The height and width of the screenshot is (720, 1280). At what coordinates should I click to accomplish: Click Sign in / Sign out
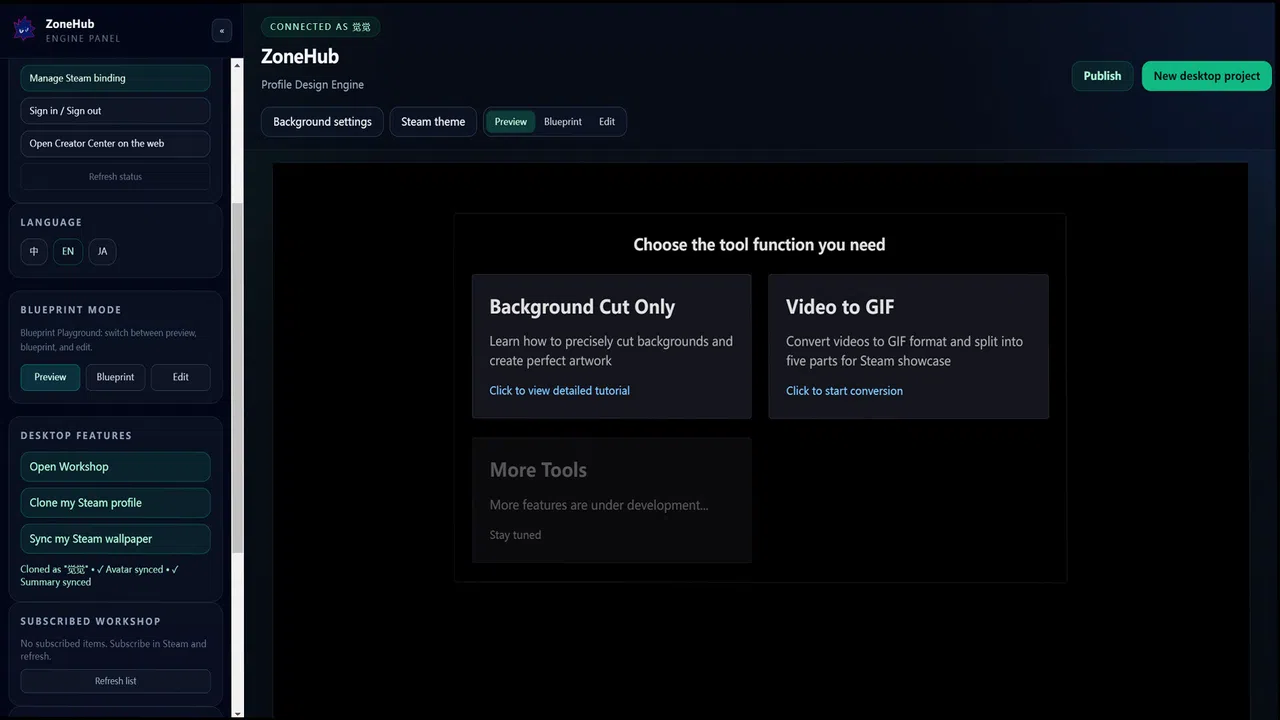(x=115, y=111)
